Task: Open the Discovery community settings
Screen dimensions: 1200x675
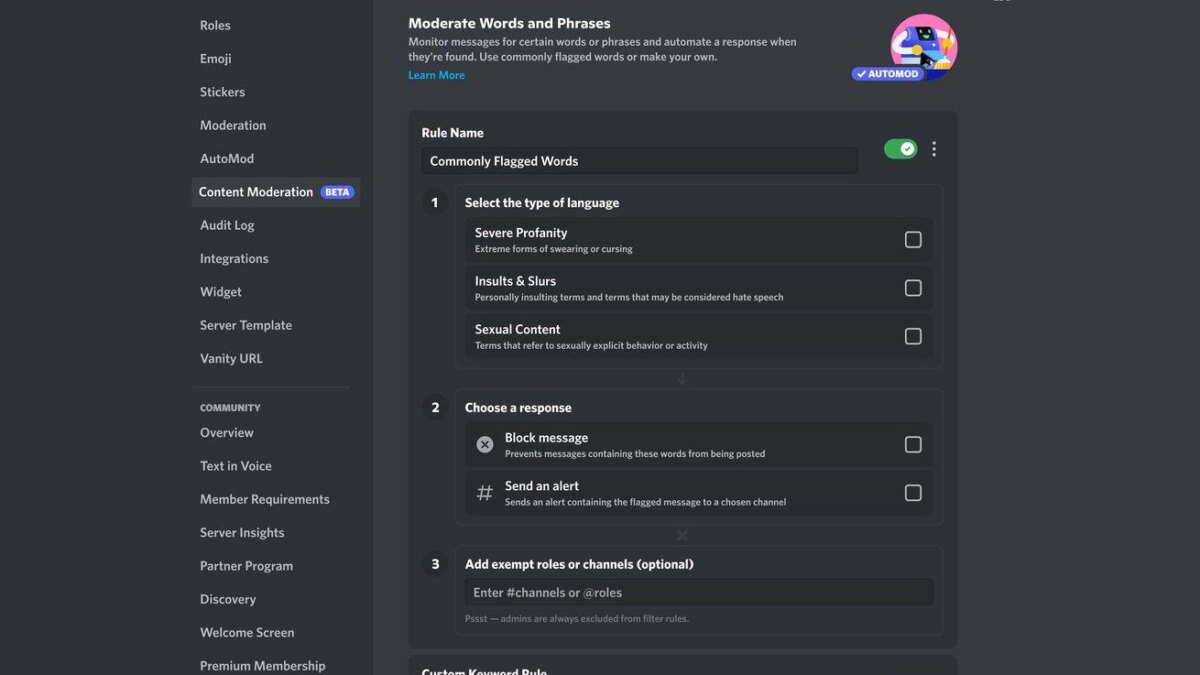Action: click(x=227, y=599)
